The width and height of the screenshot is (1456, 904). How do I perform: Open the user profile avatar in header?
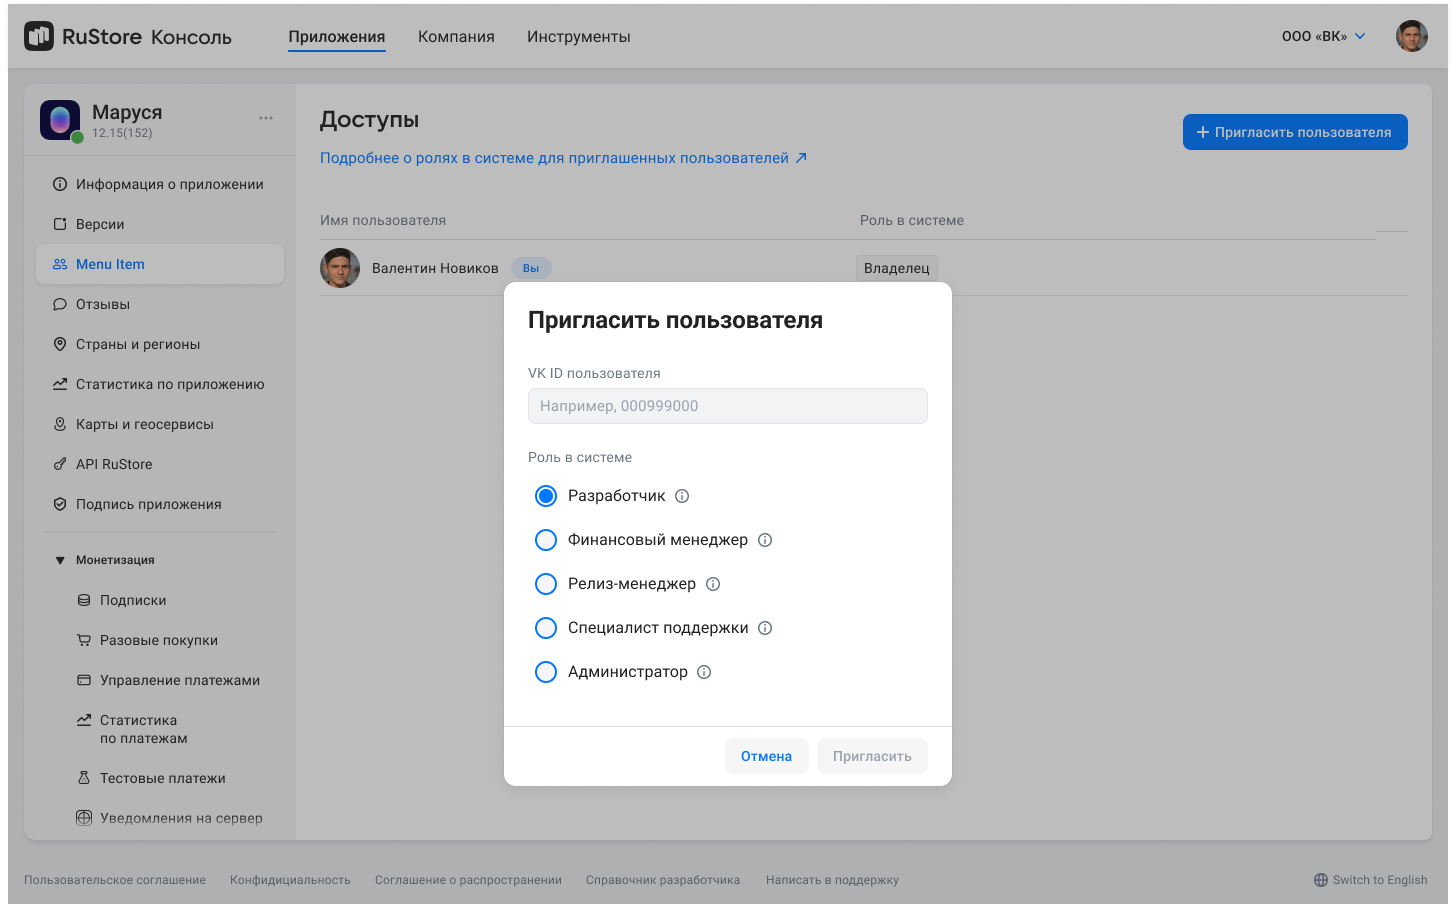(x=1412, y=36)
